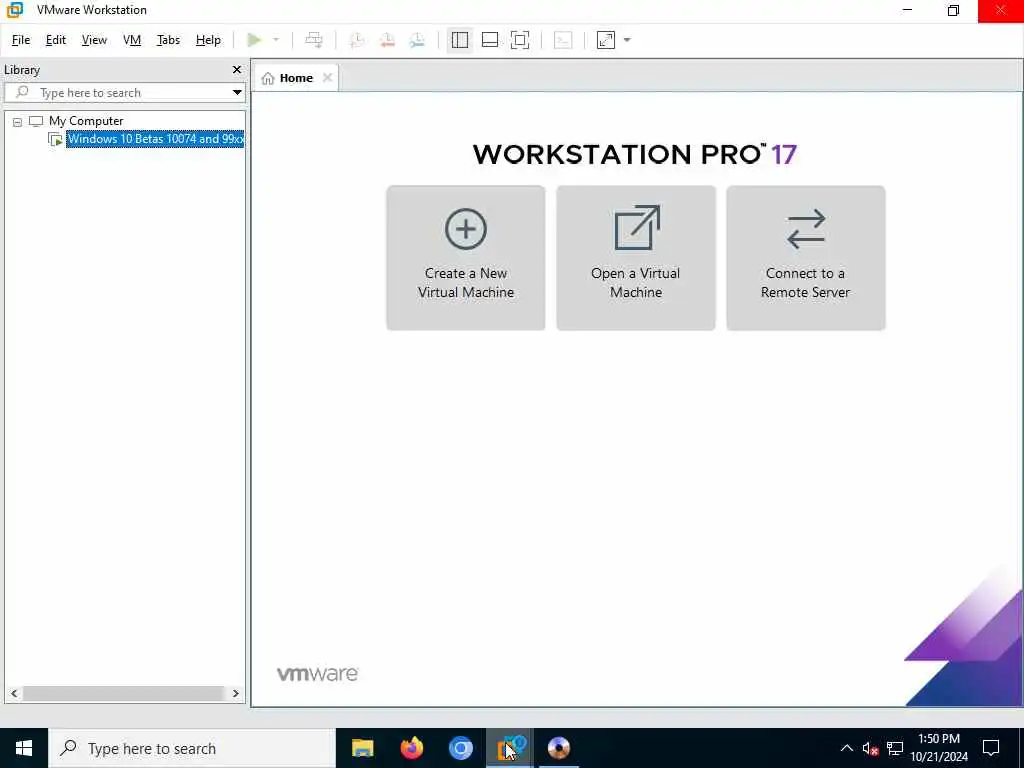Screen dimensions: 1024x768
Task: Select Windows 10 Betas 10074 VM entry
Action: click(155, 138)
